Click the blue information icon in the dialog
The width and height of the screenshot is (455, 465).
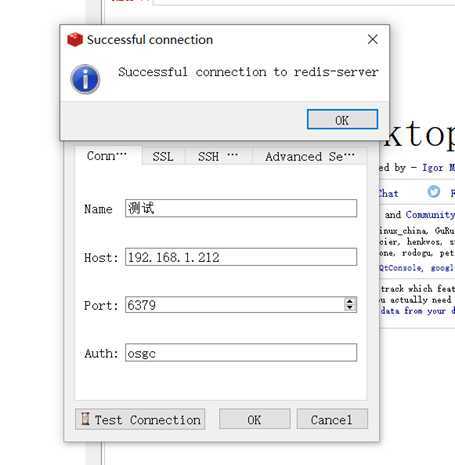[x=85, y=79]
